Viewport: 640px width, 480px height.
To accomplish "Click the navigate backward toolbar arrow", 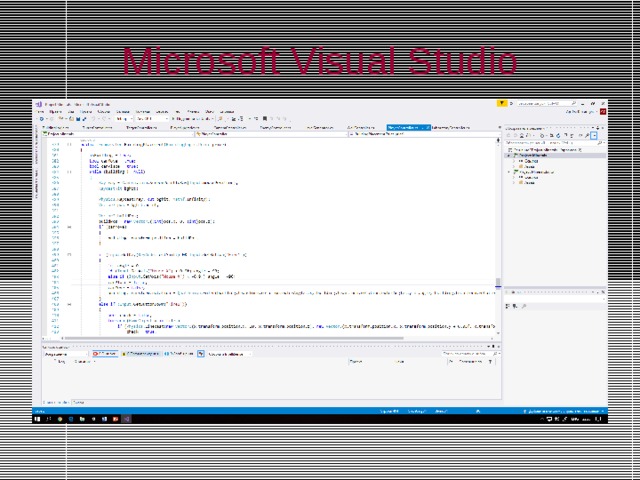I will [41, 119].
